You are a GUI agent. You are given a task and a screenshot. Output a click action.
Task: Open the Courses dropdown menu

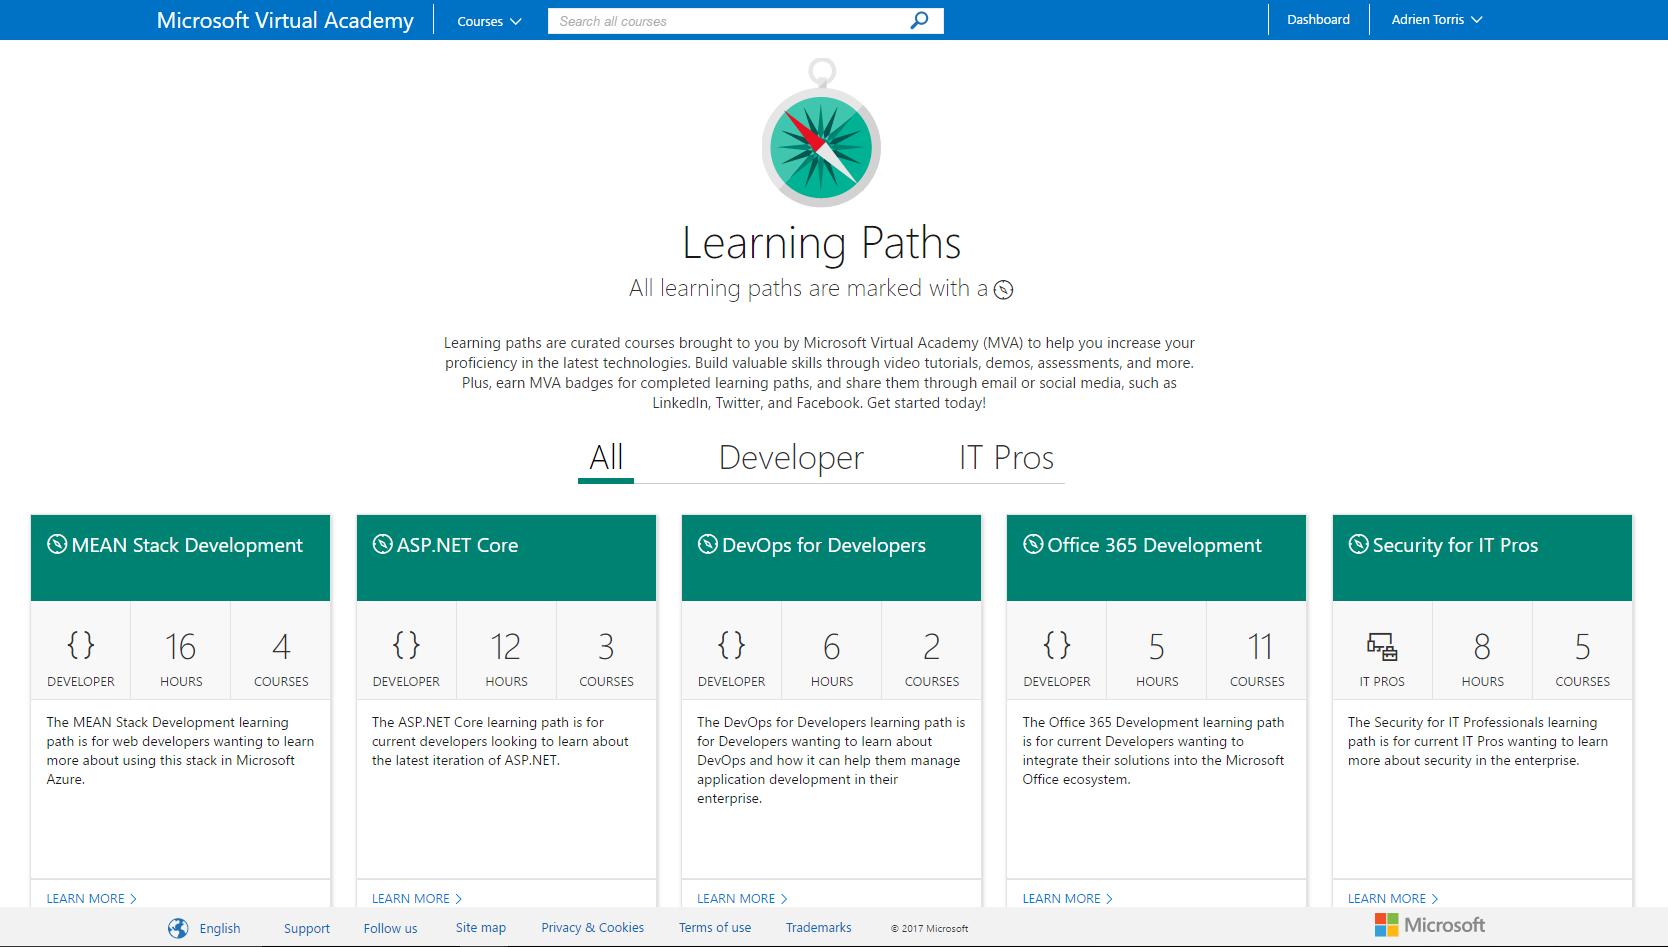click(x=489, y=21)
